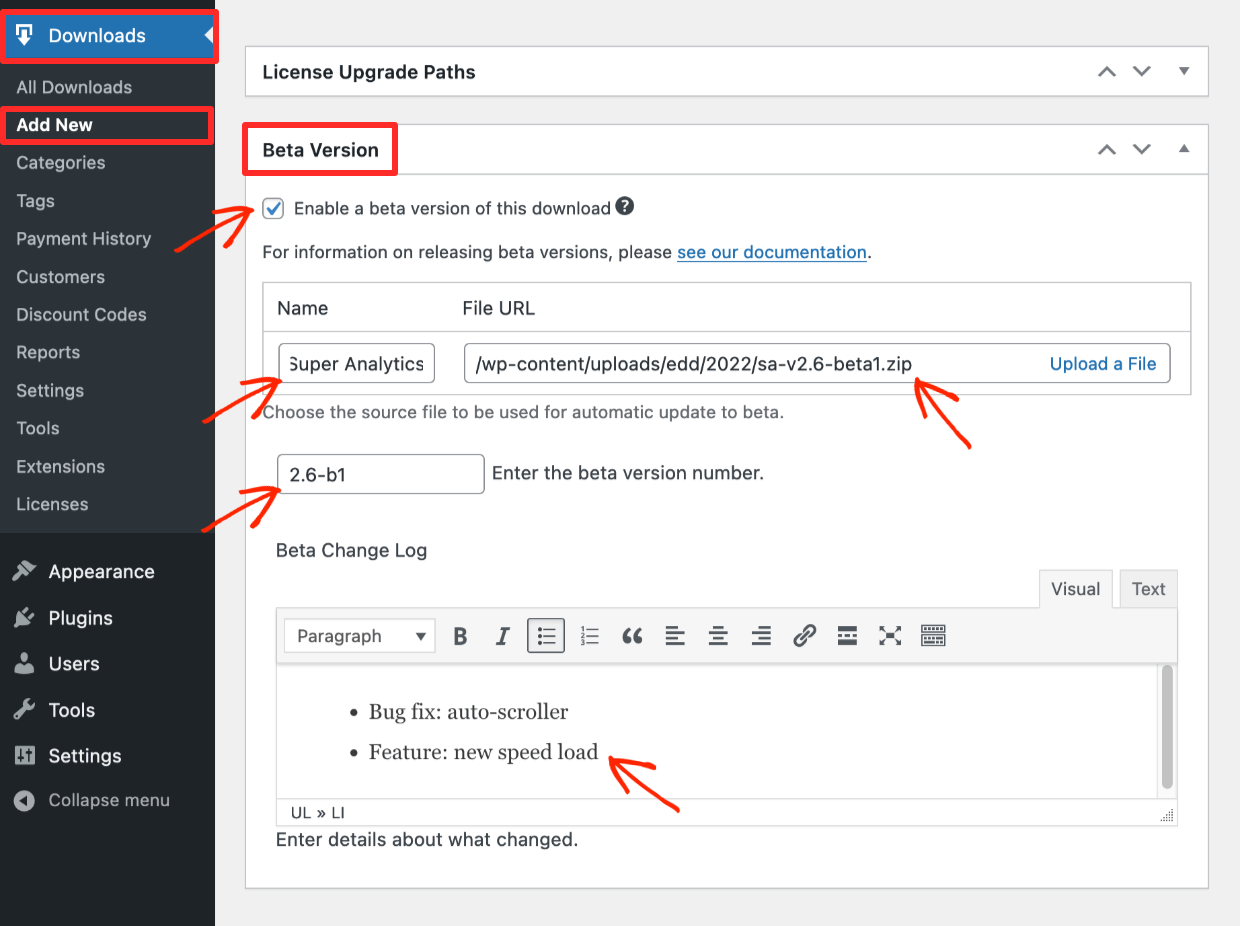
Task: Click the Downloads menu icon
Action: pyautogui.click(x=25, y=36)
